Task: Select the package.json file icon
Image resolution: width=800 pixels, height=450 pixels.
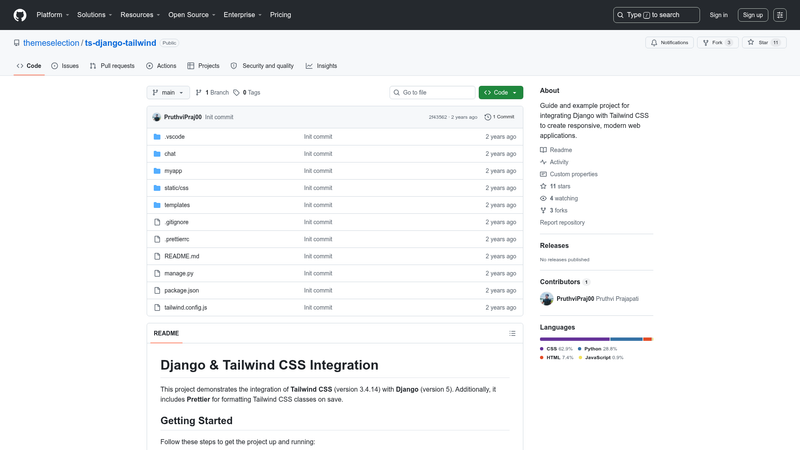Action: (x=157, y=290)
